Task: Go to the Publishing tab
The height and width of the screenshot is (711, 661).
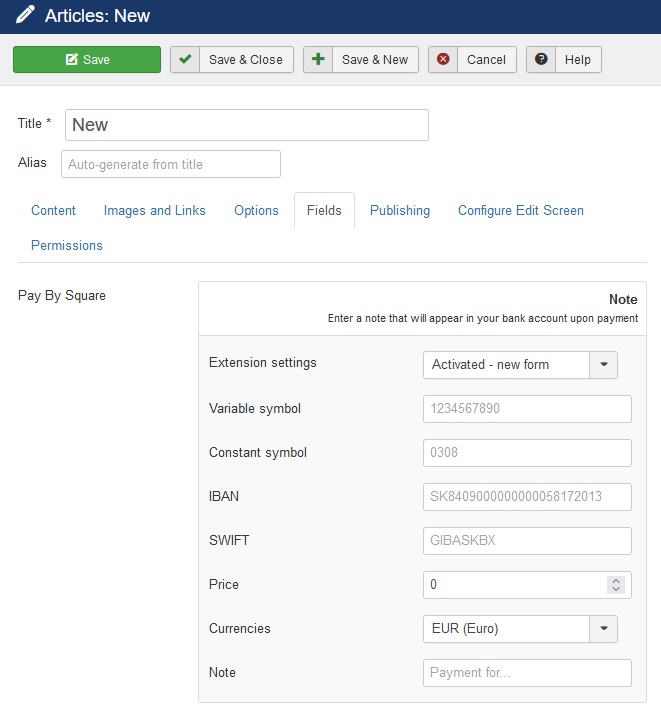Action: 400,210
